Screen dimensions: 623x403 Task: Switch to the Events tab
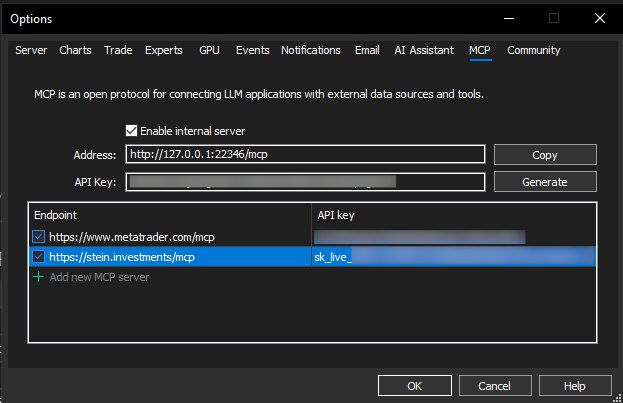click(x=253, y=50)
